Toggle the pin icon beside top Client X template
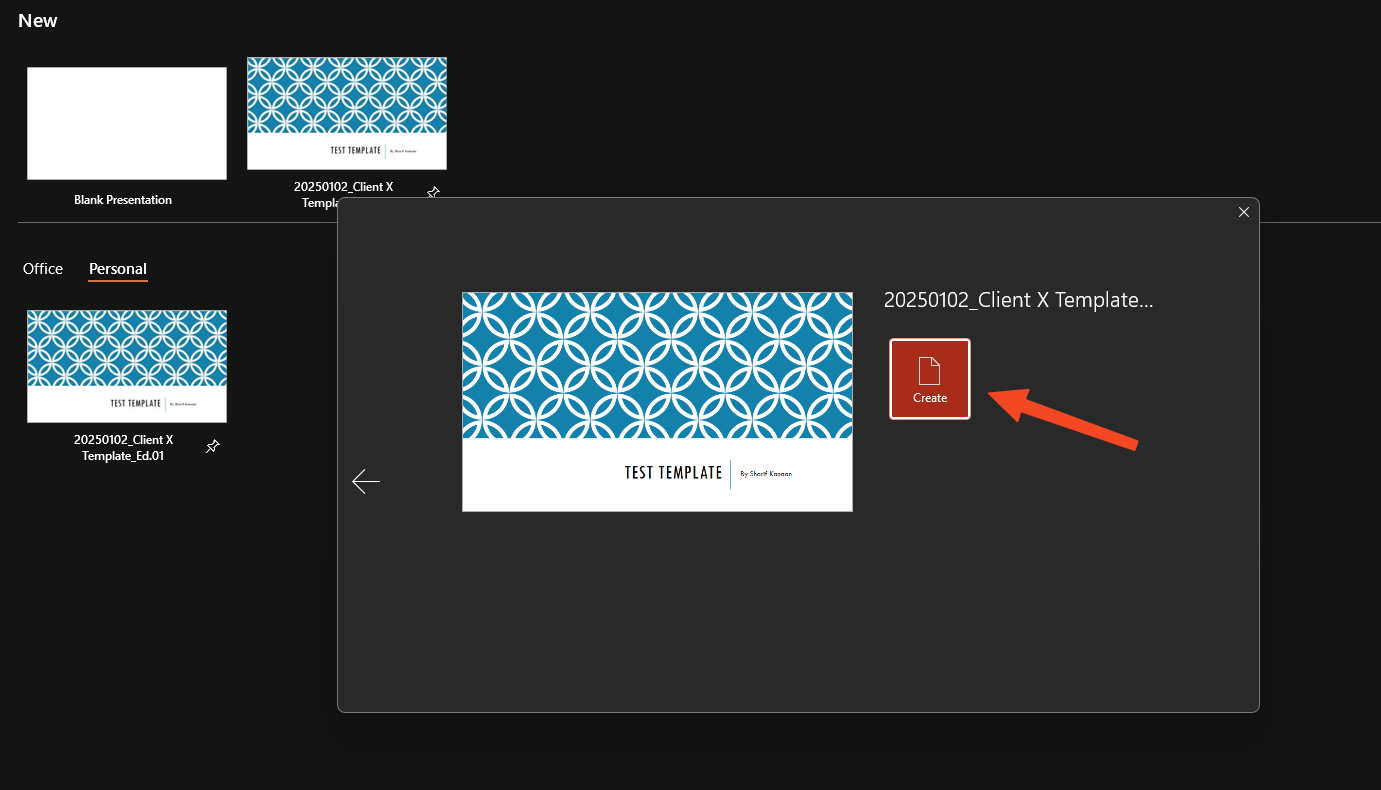1381x790 pixels. click(x=433, y=191)
